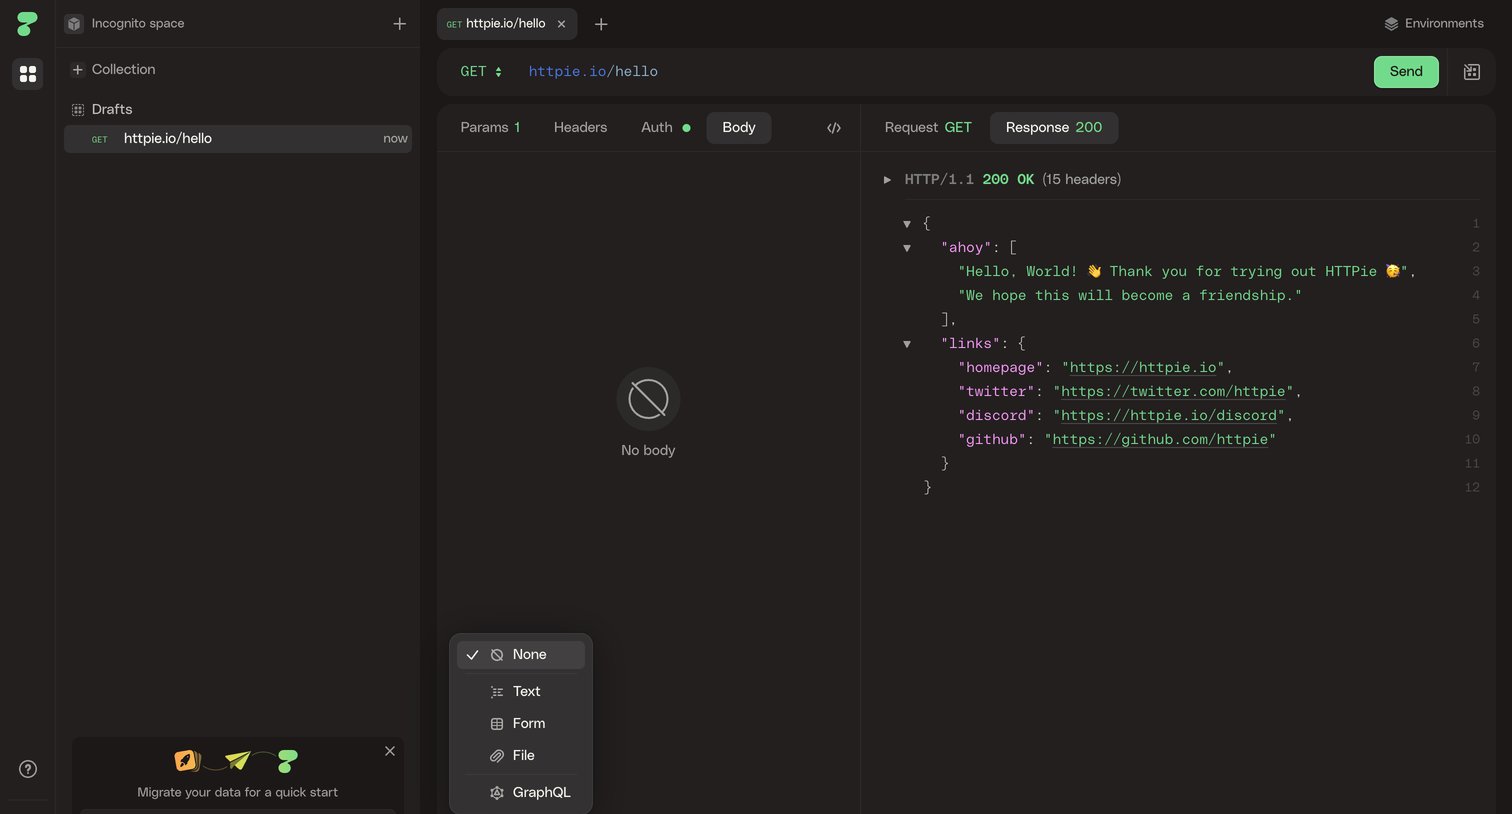Select the Body tab
This screenshot has height=814, width=1512.
pyautogui.click(x=739, y=128)
